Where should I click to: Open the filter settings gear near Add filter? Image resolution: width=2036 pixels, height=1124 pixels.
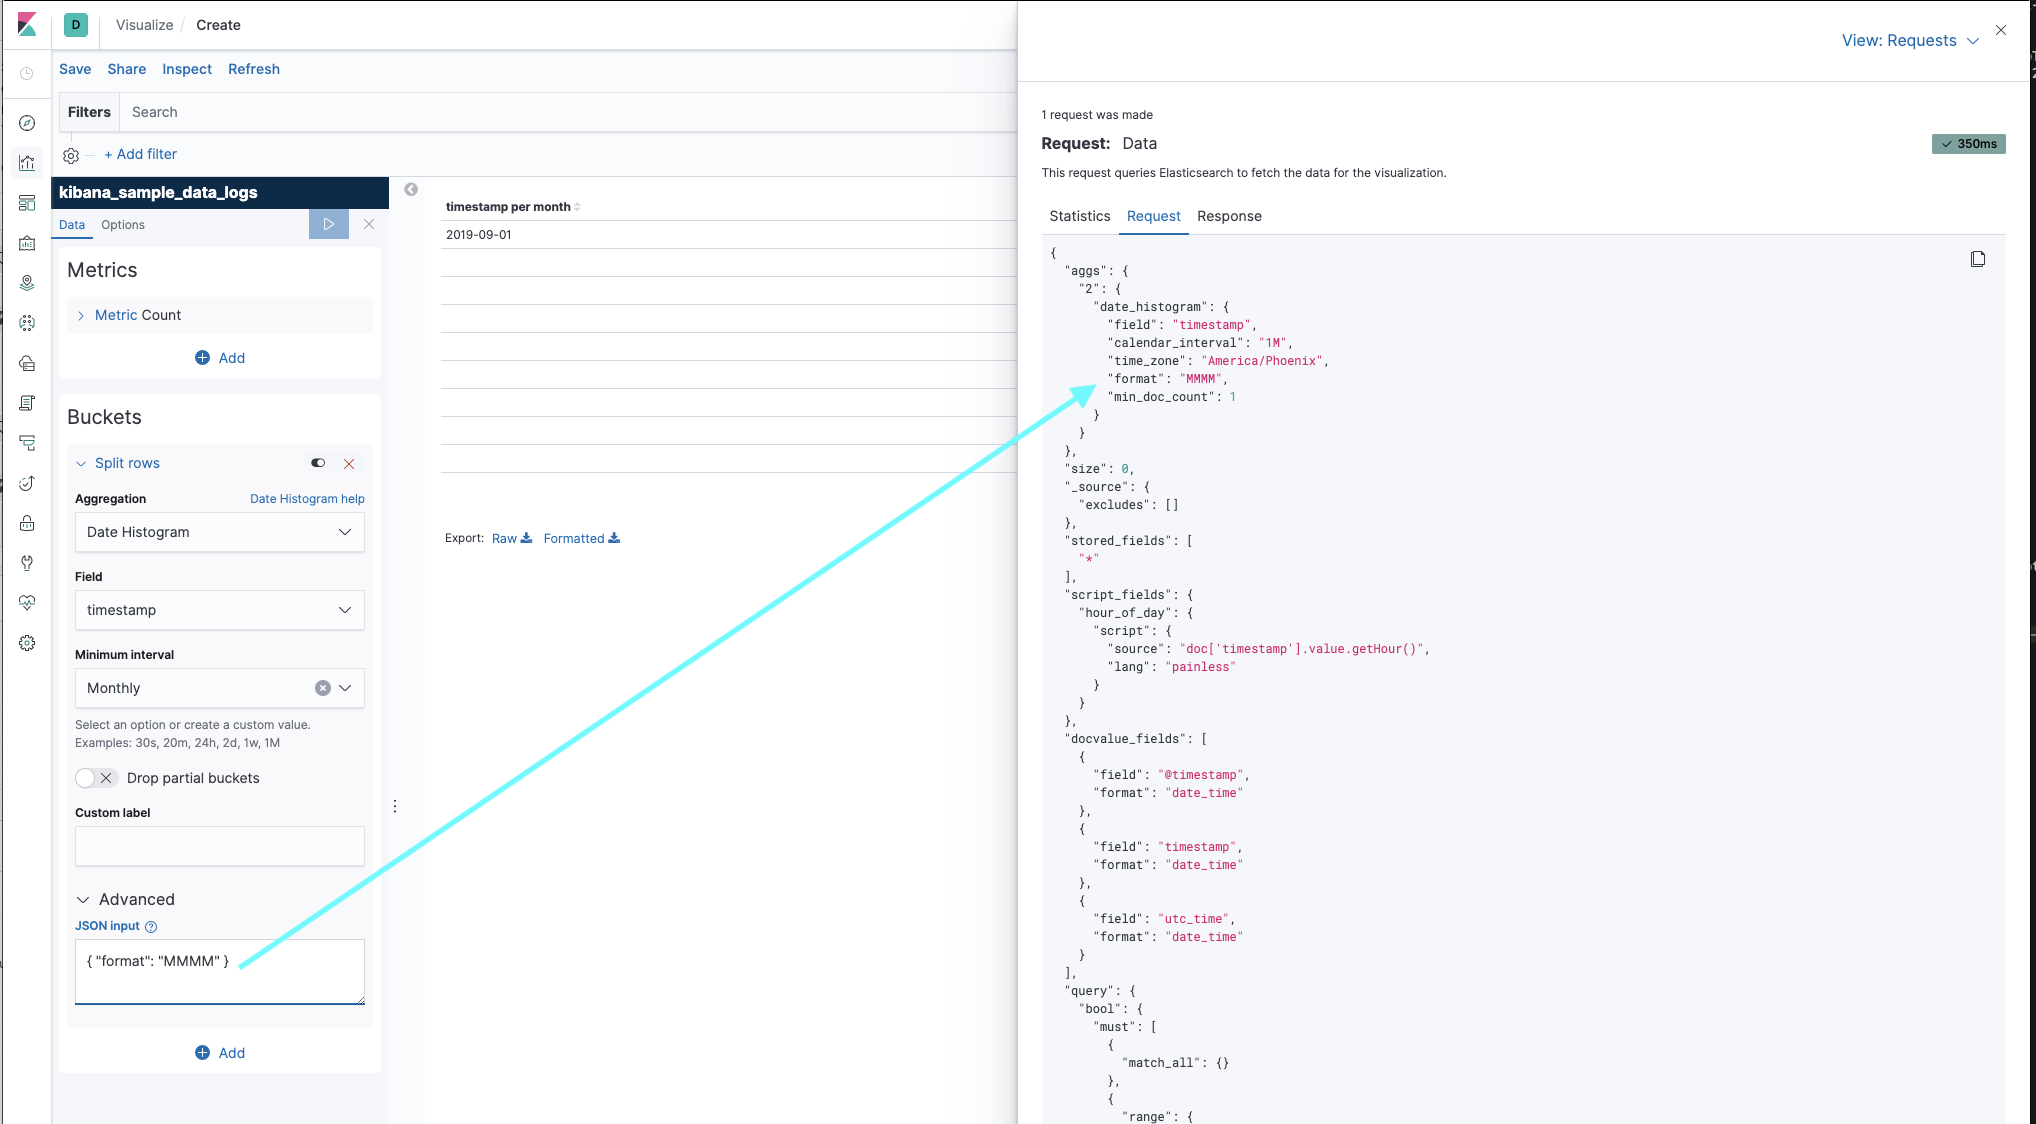[x=70, y=155]
